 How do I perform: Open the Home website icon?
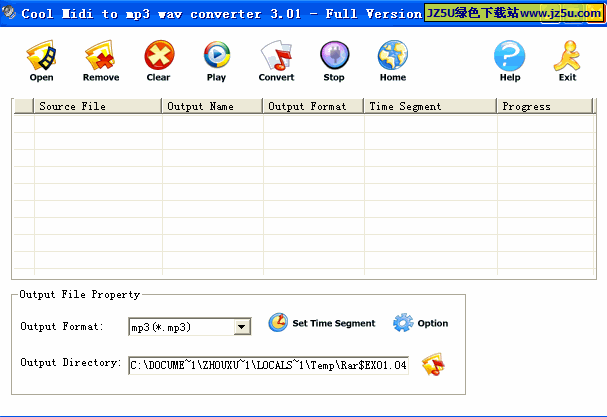(x=392, y=59)
